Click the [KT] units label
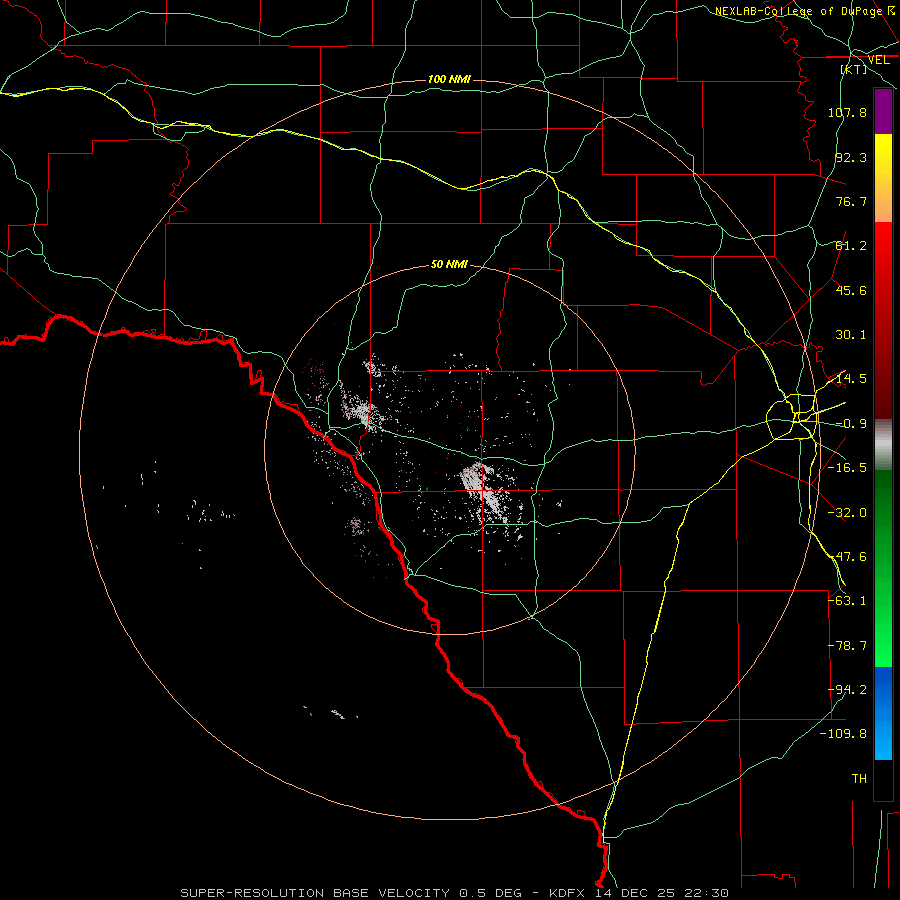This screenshot has width=900, height=900. tap(854, 69)
